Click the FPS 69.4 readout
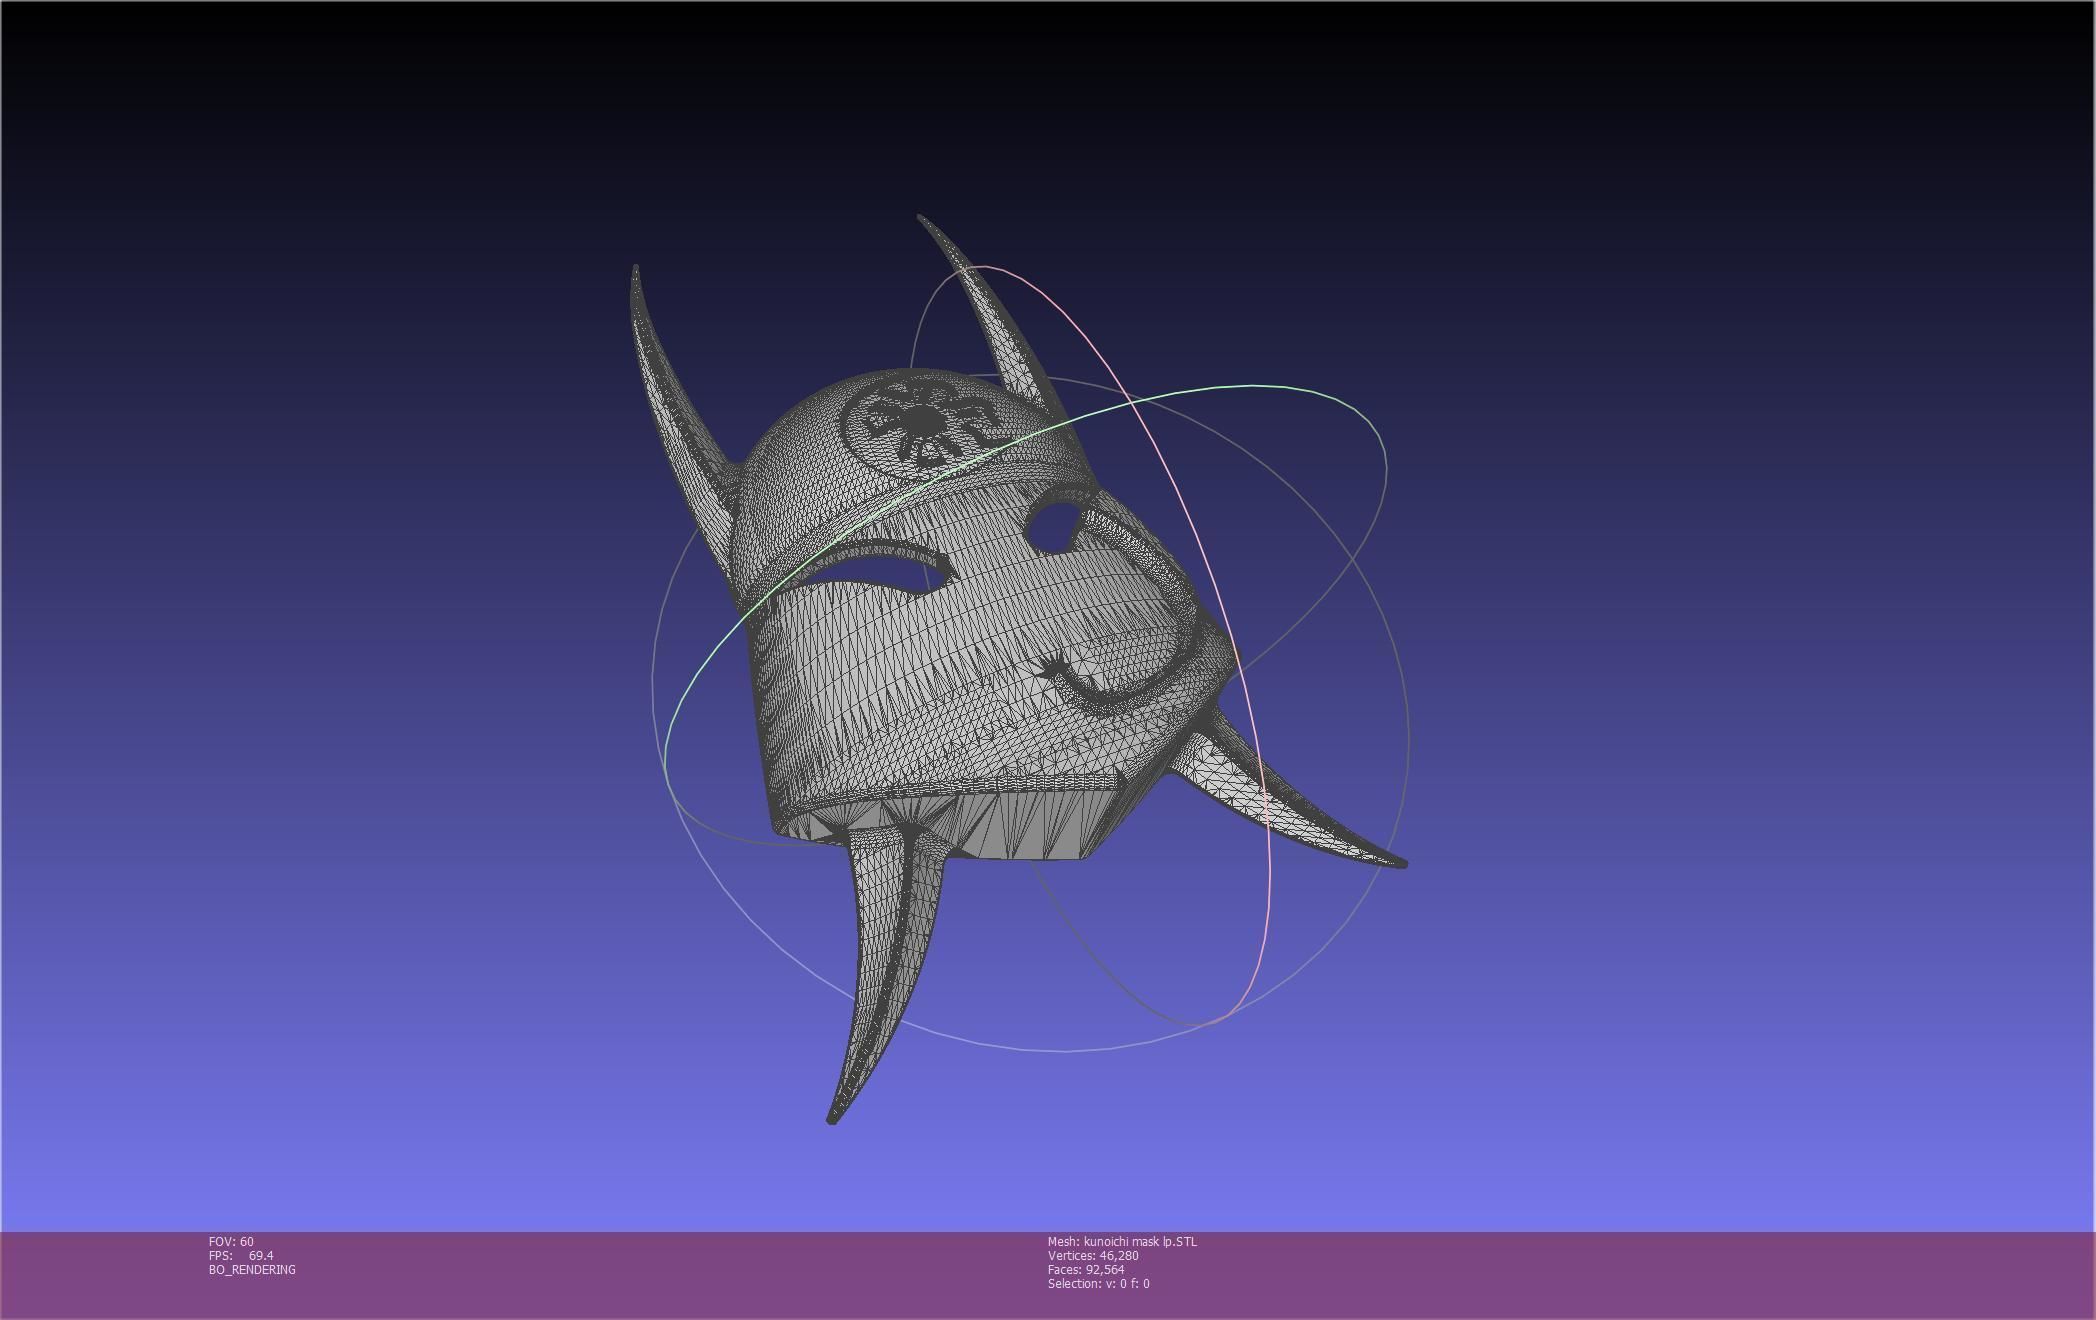 tap(241, 1255)
